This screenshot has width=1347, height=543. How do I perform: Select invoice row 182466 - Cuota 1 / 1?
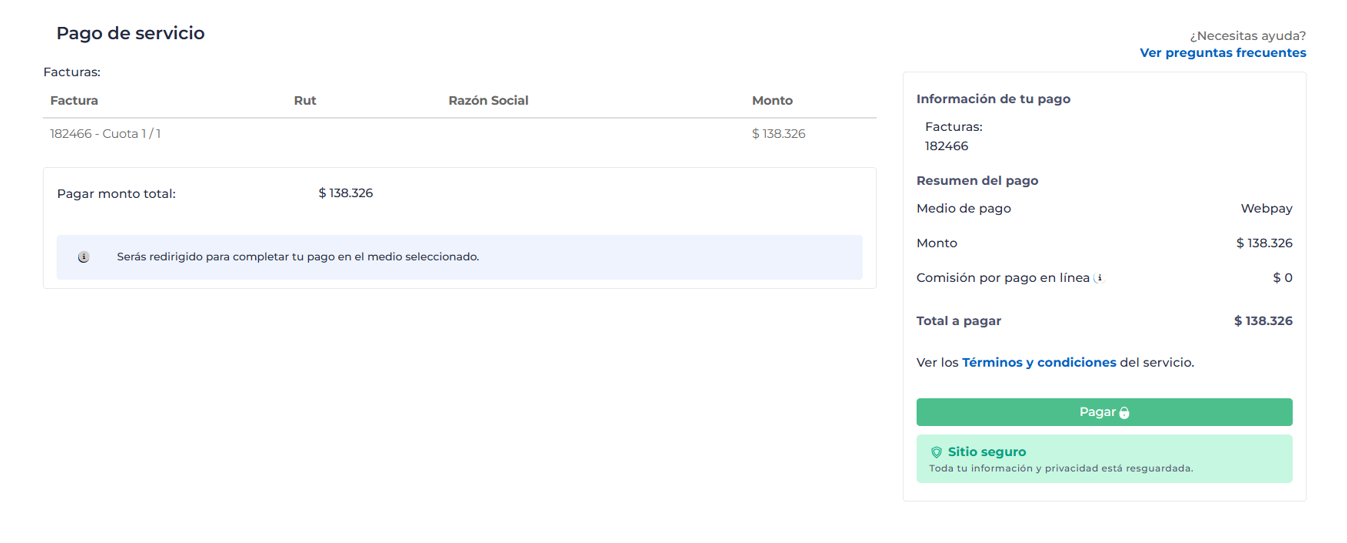pyautogui.click(x=105, y=134)
